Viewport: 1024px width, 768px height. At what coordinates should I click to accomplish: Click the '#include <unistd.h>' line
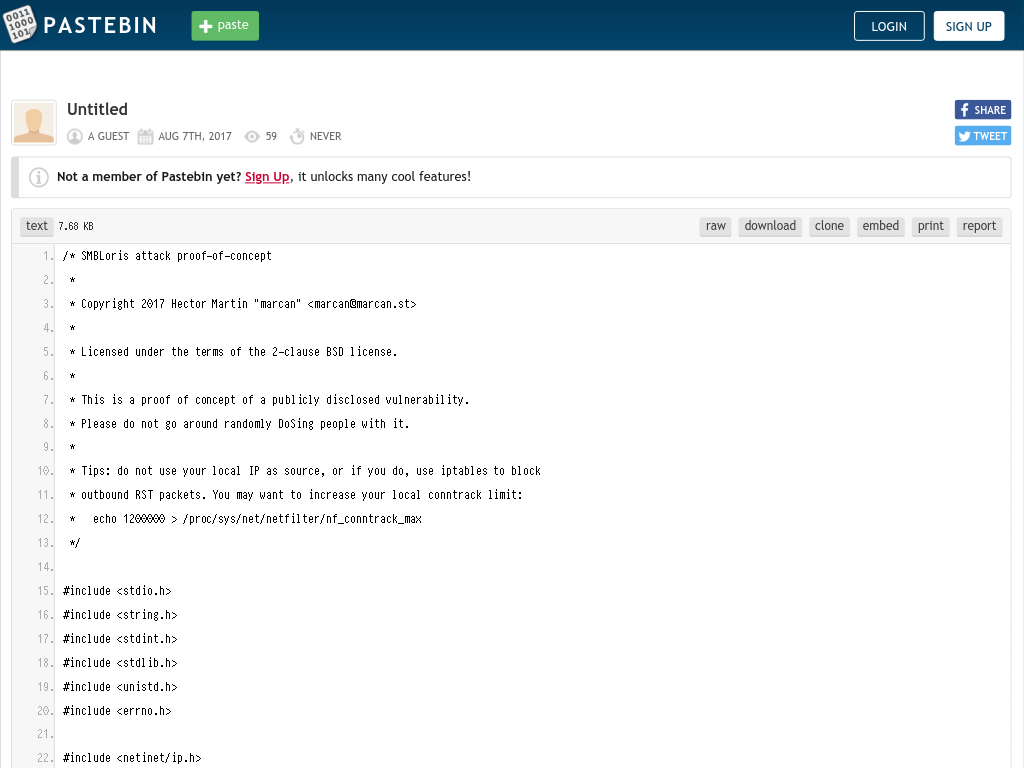[120, 687]
